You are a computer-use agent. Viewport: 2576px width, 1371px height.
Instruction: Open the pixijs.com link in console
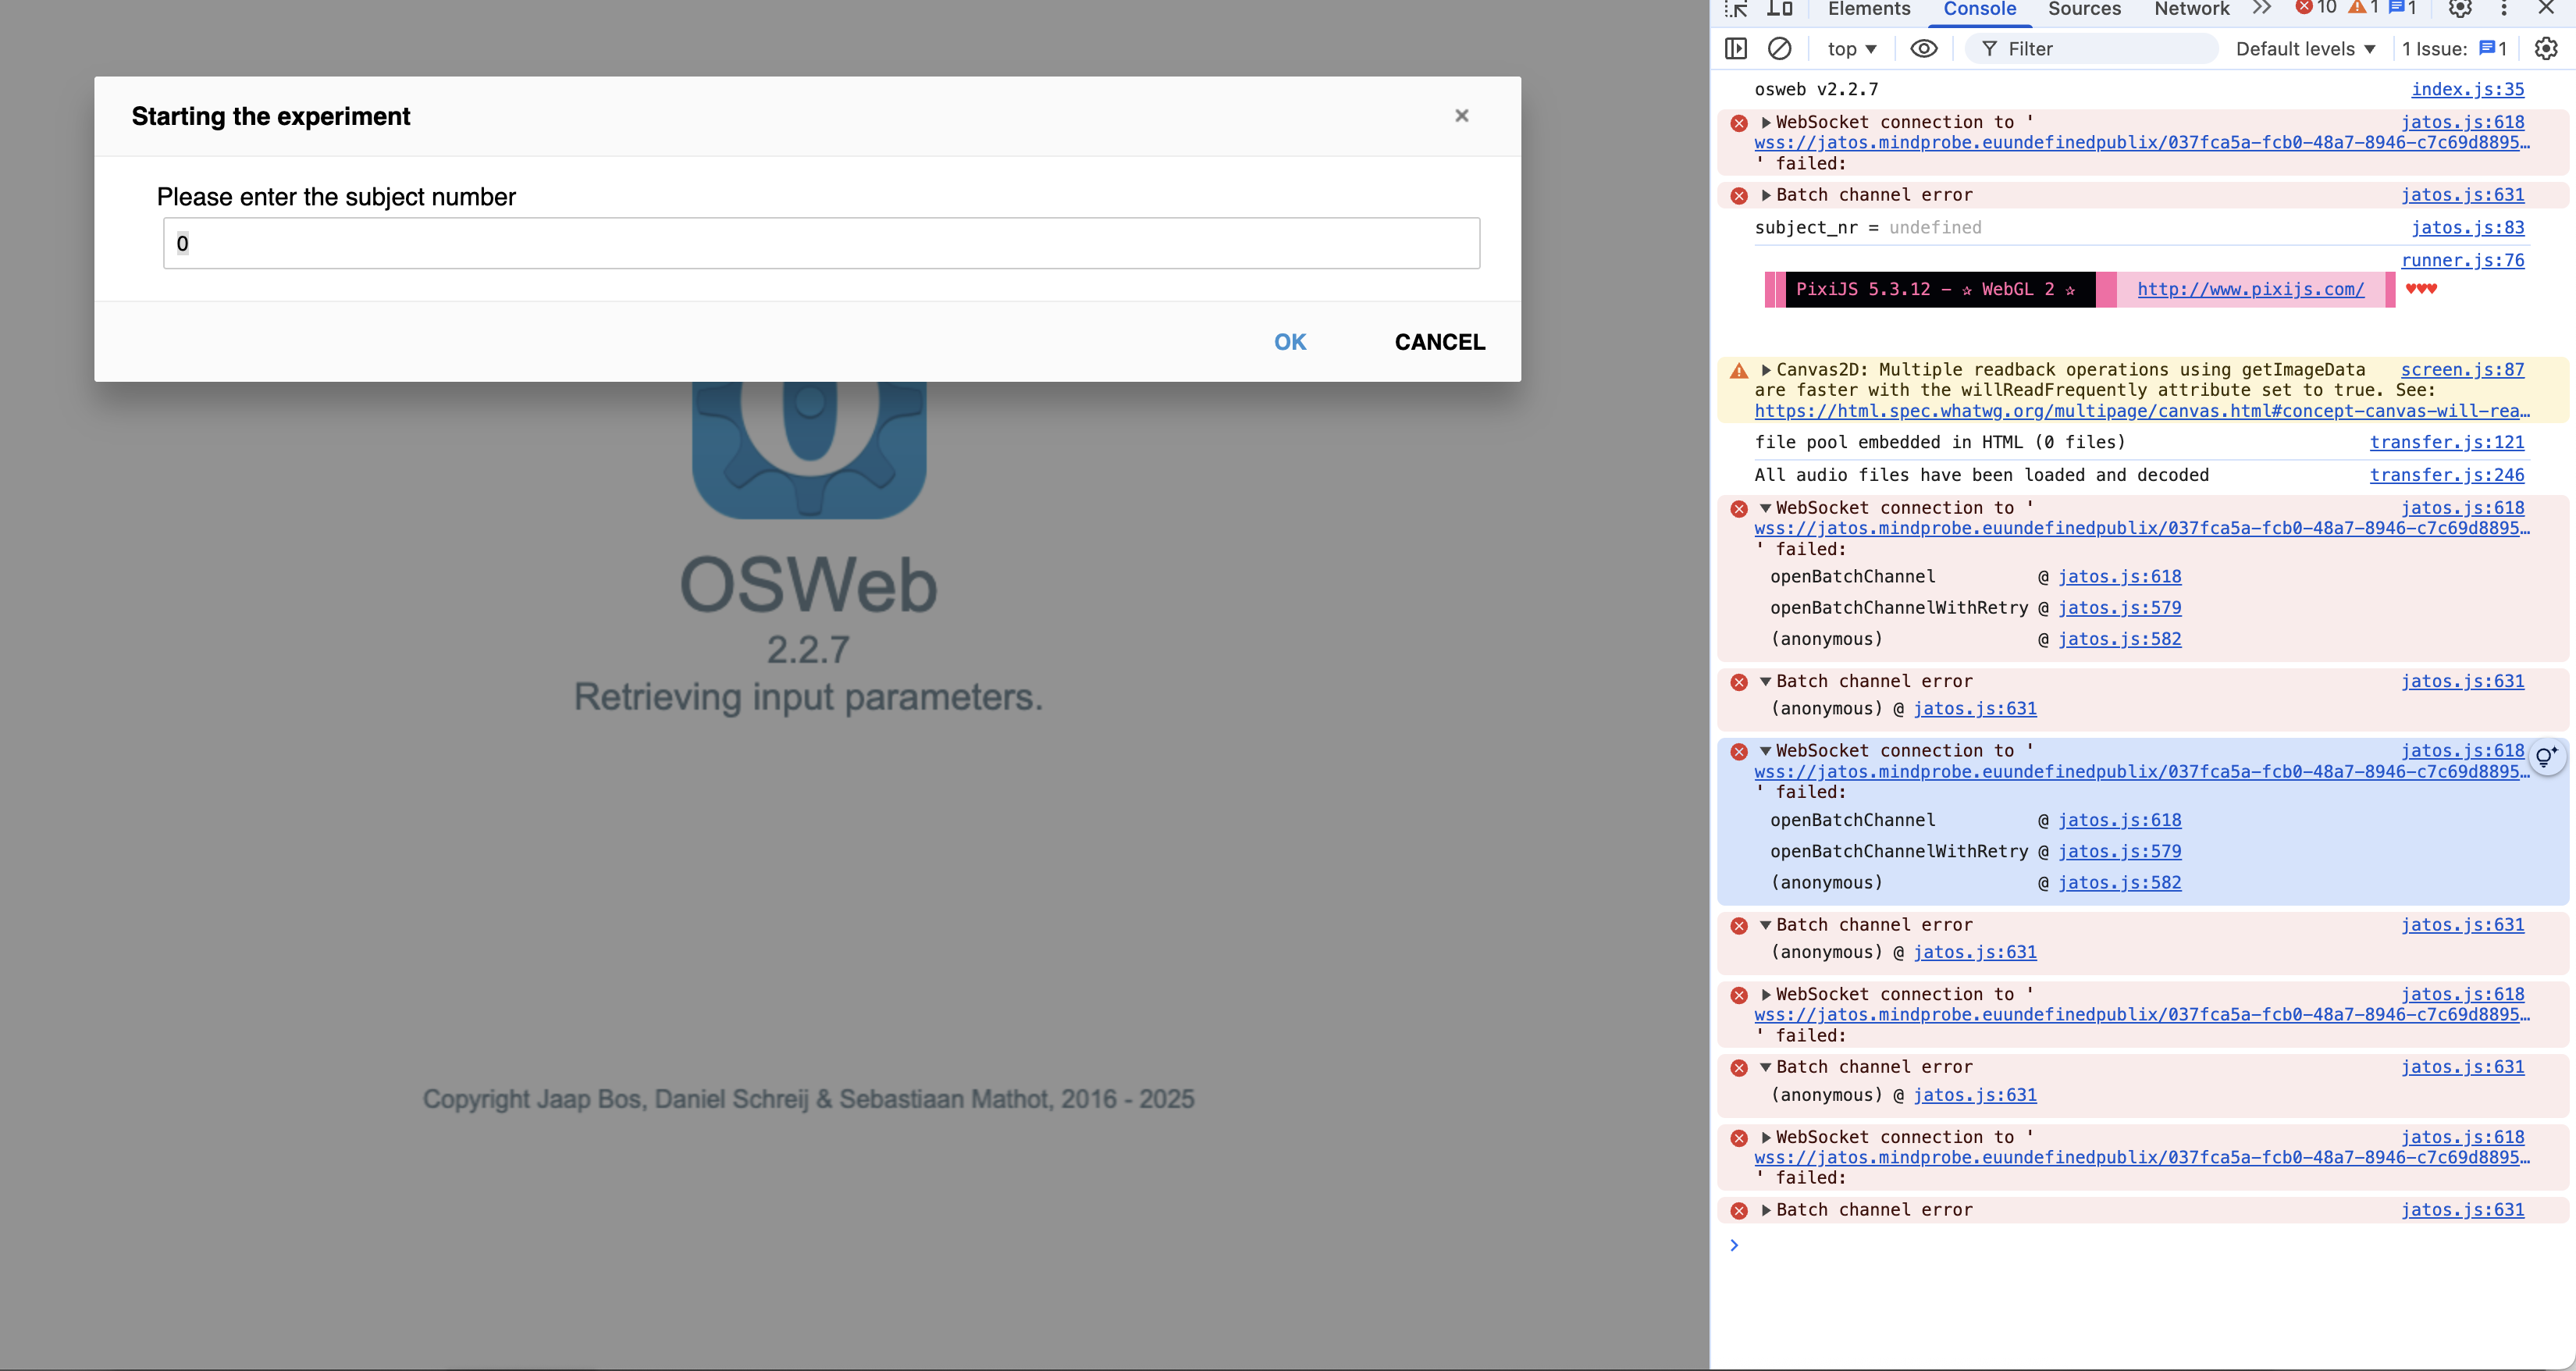(2250, 289)
